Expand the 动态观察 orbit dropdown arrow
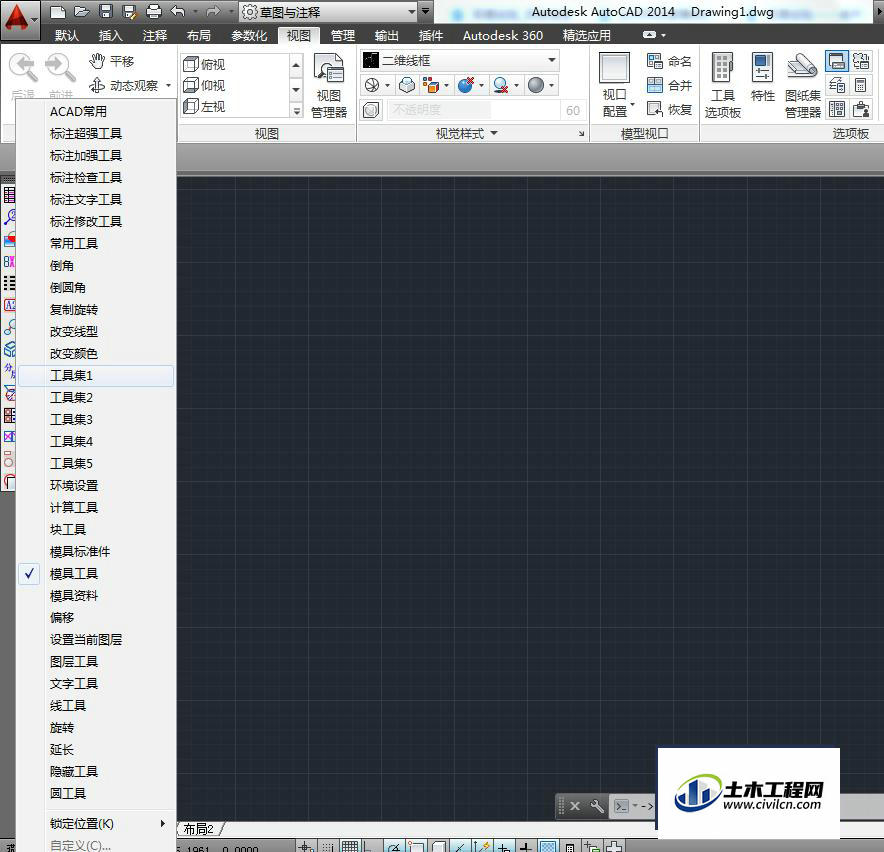 pyautogui.click(x=168, y=86)
